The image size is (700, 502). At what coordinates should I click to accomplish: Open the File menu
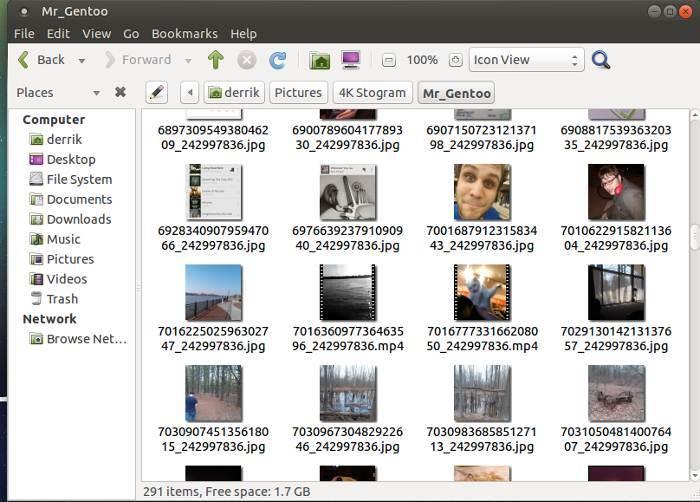tap(24, 34)
